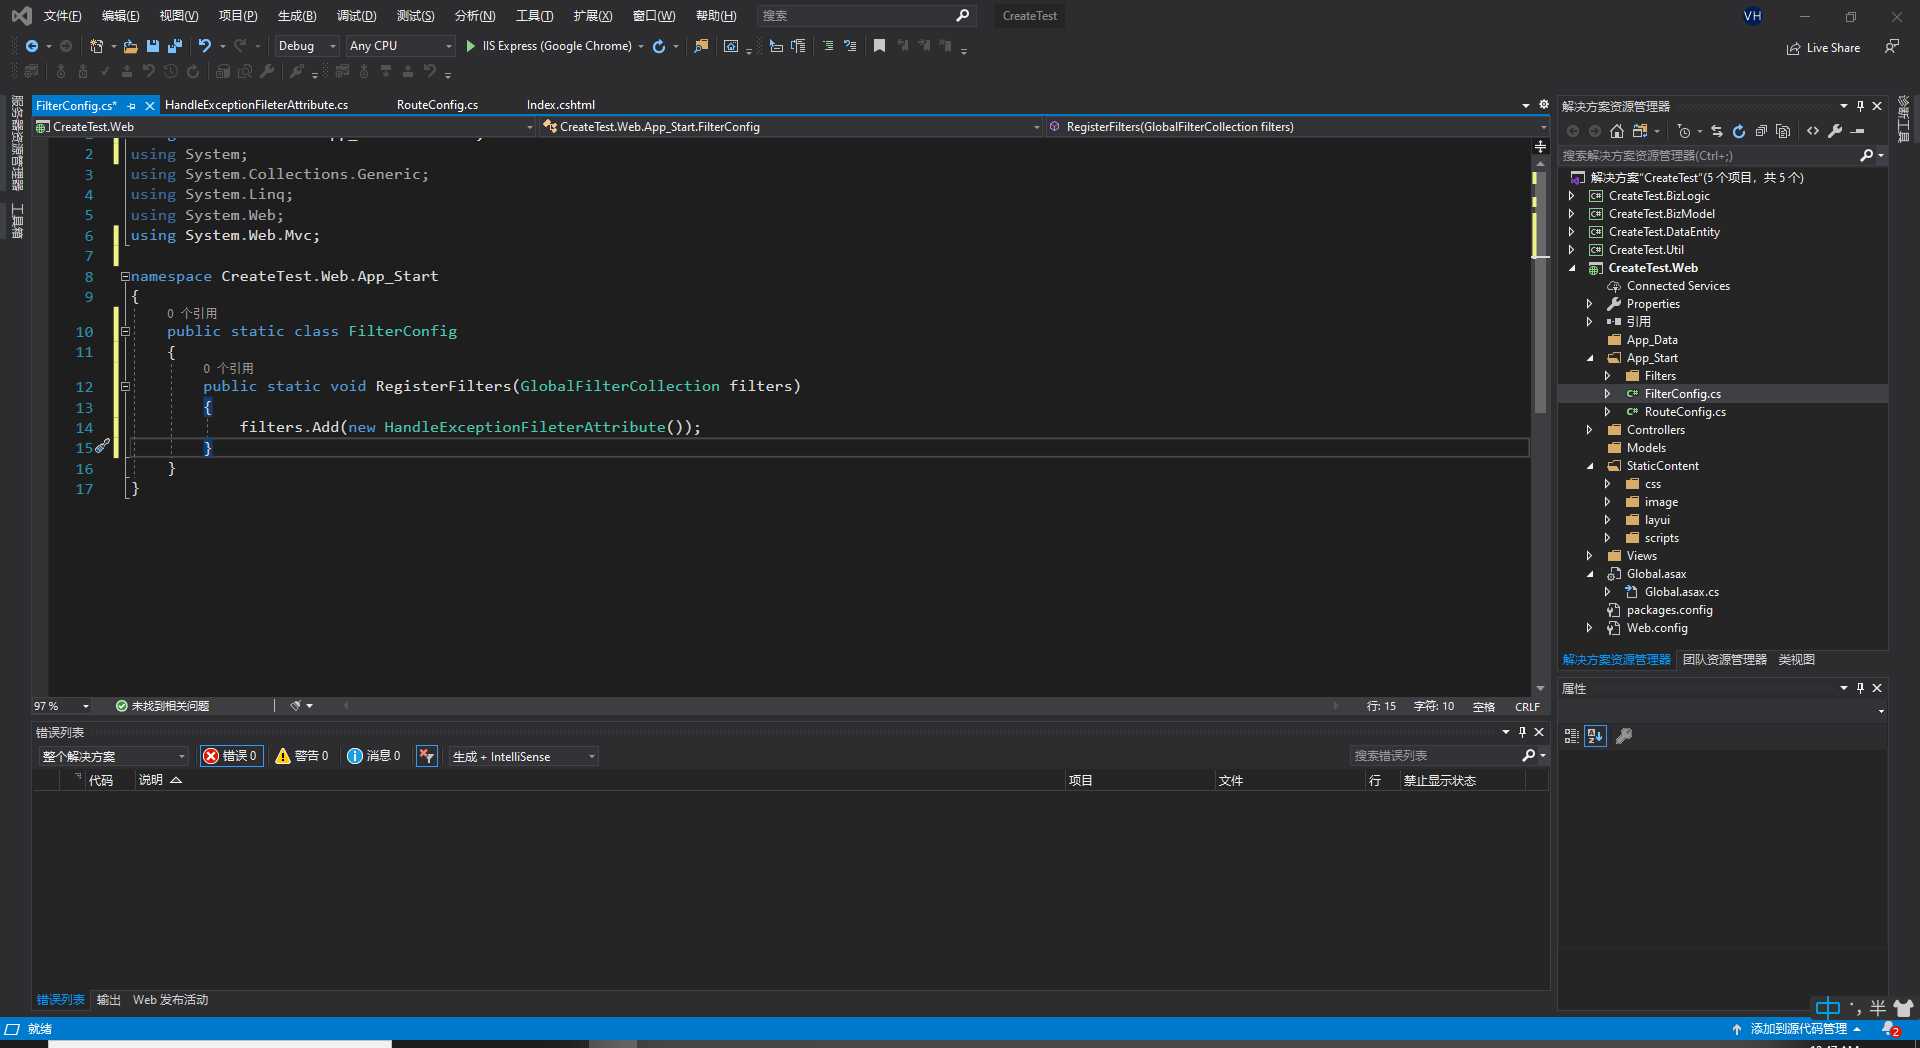
Task: Open the 调试(D) menu
Action: tap(356, 16)
